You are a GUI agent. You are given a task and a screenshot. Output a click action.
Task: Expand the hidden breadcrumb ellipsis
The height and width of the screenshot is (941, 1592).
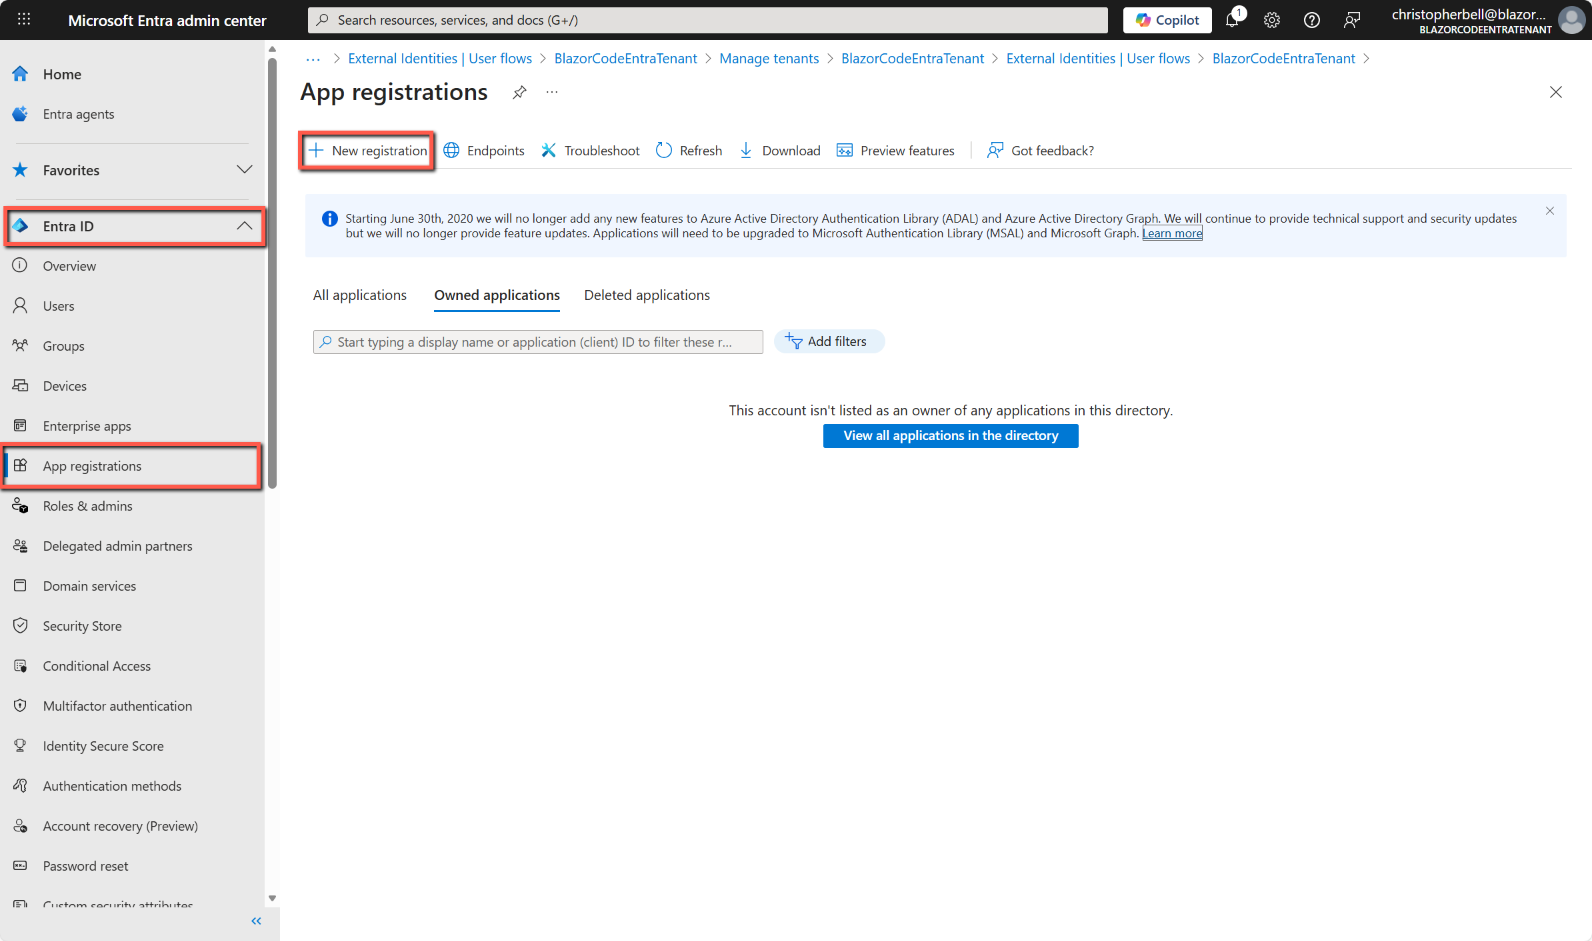[313, 59]
